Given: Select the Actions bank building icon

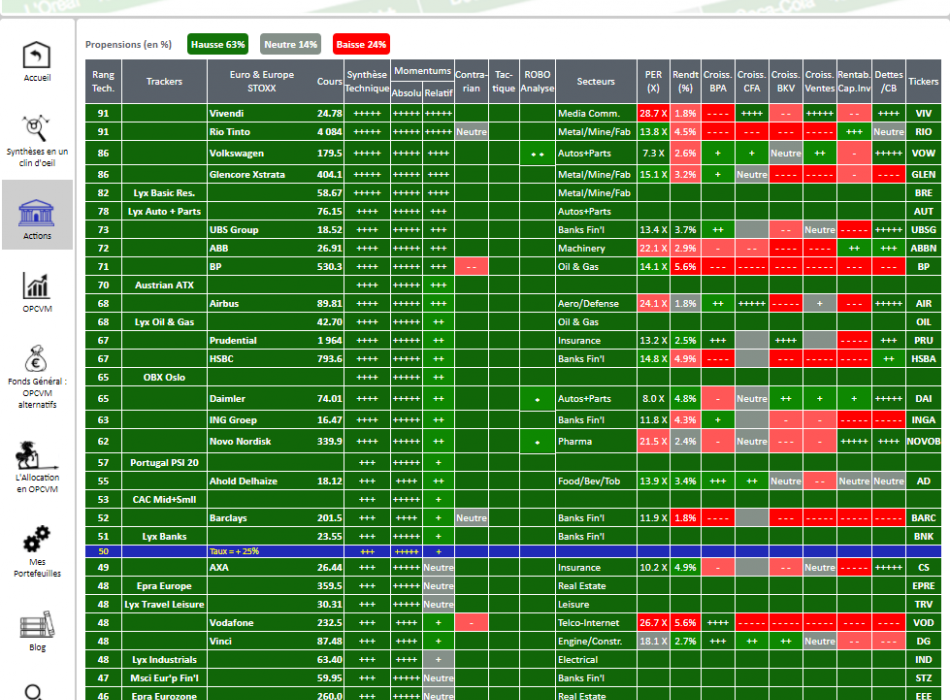Looking at the screenshot, I should (36, 212).
